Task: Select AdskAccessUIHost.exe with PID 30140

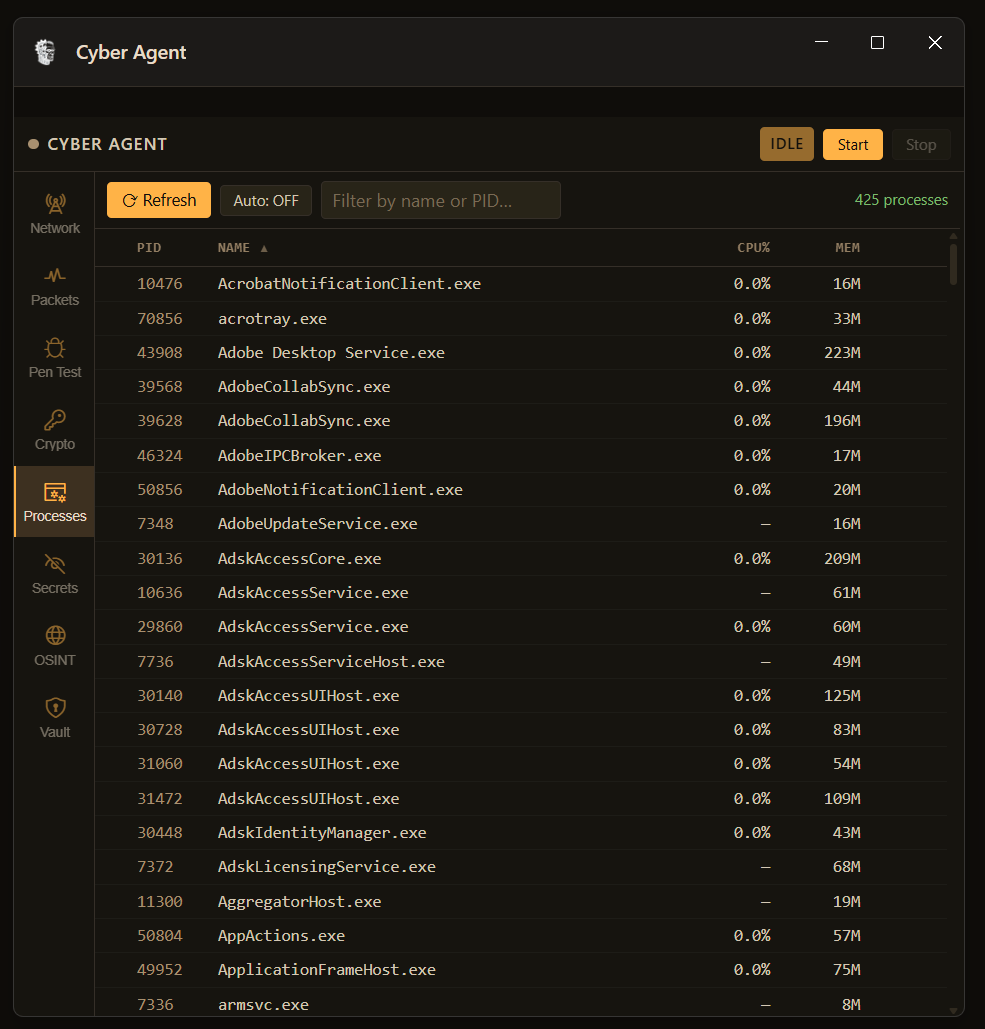Action: click(x=521, y=696)
